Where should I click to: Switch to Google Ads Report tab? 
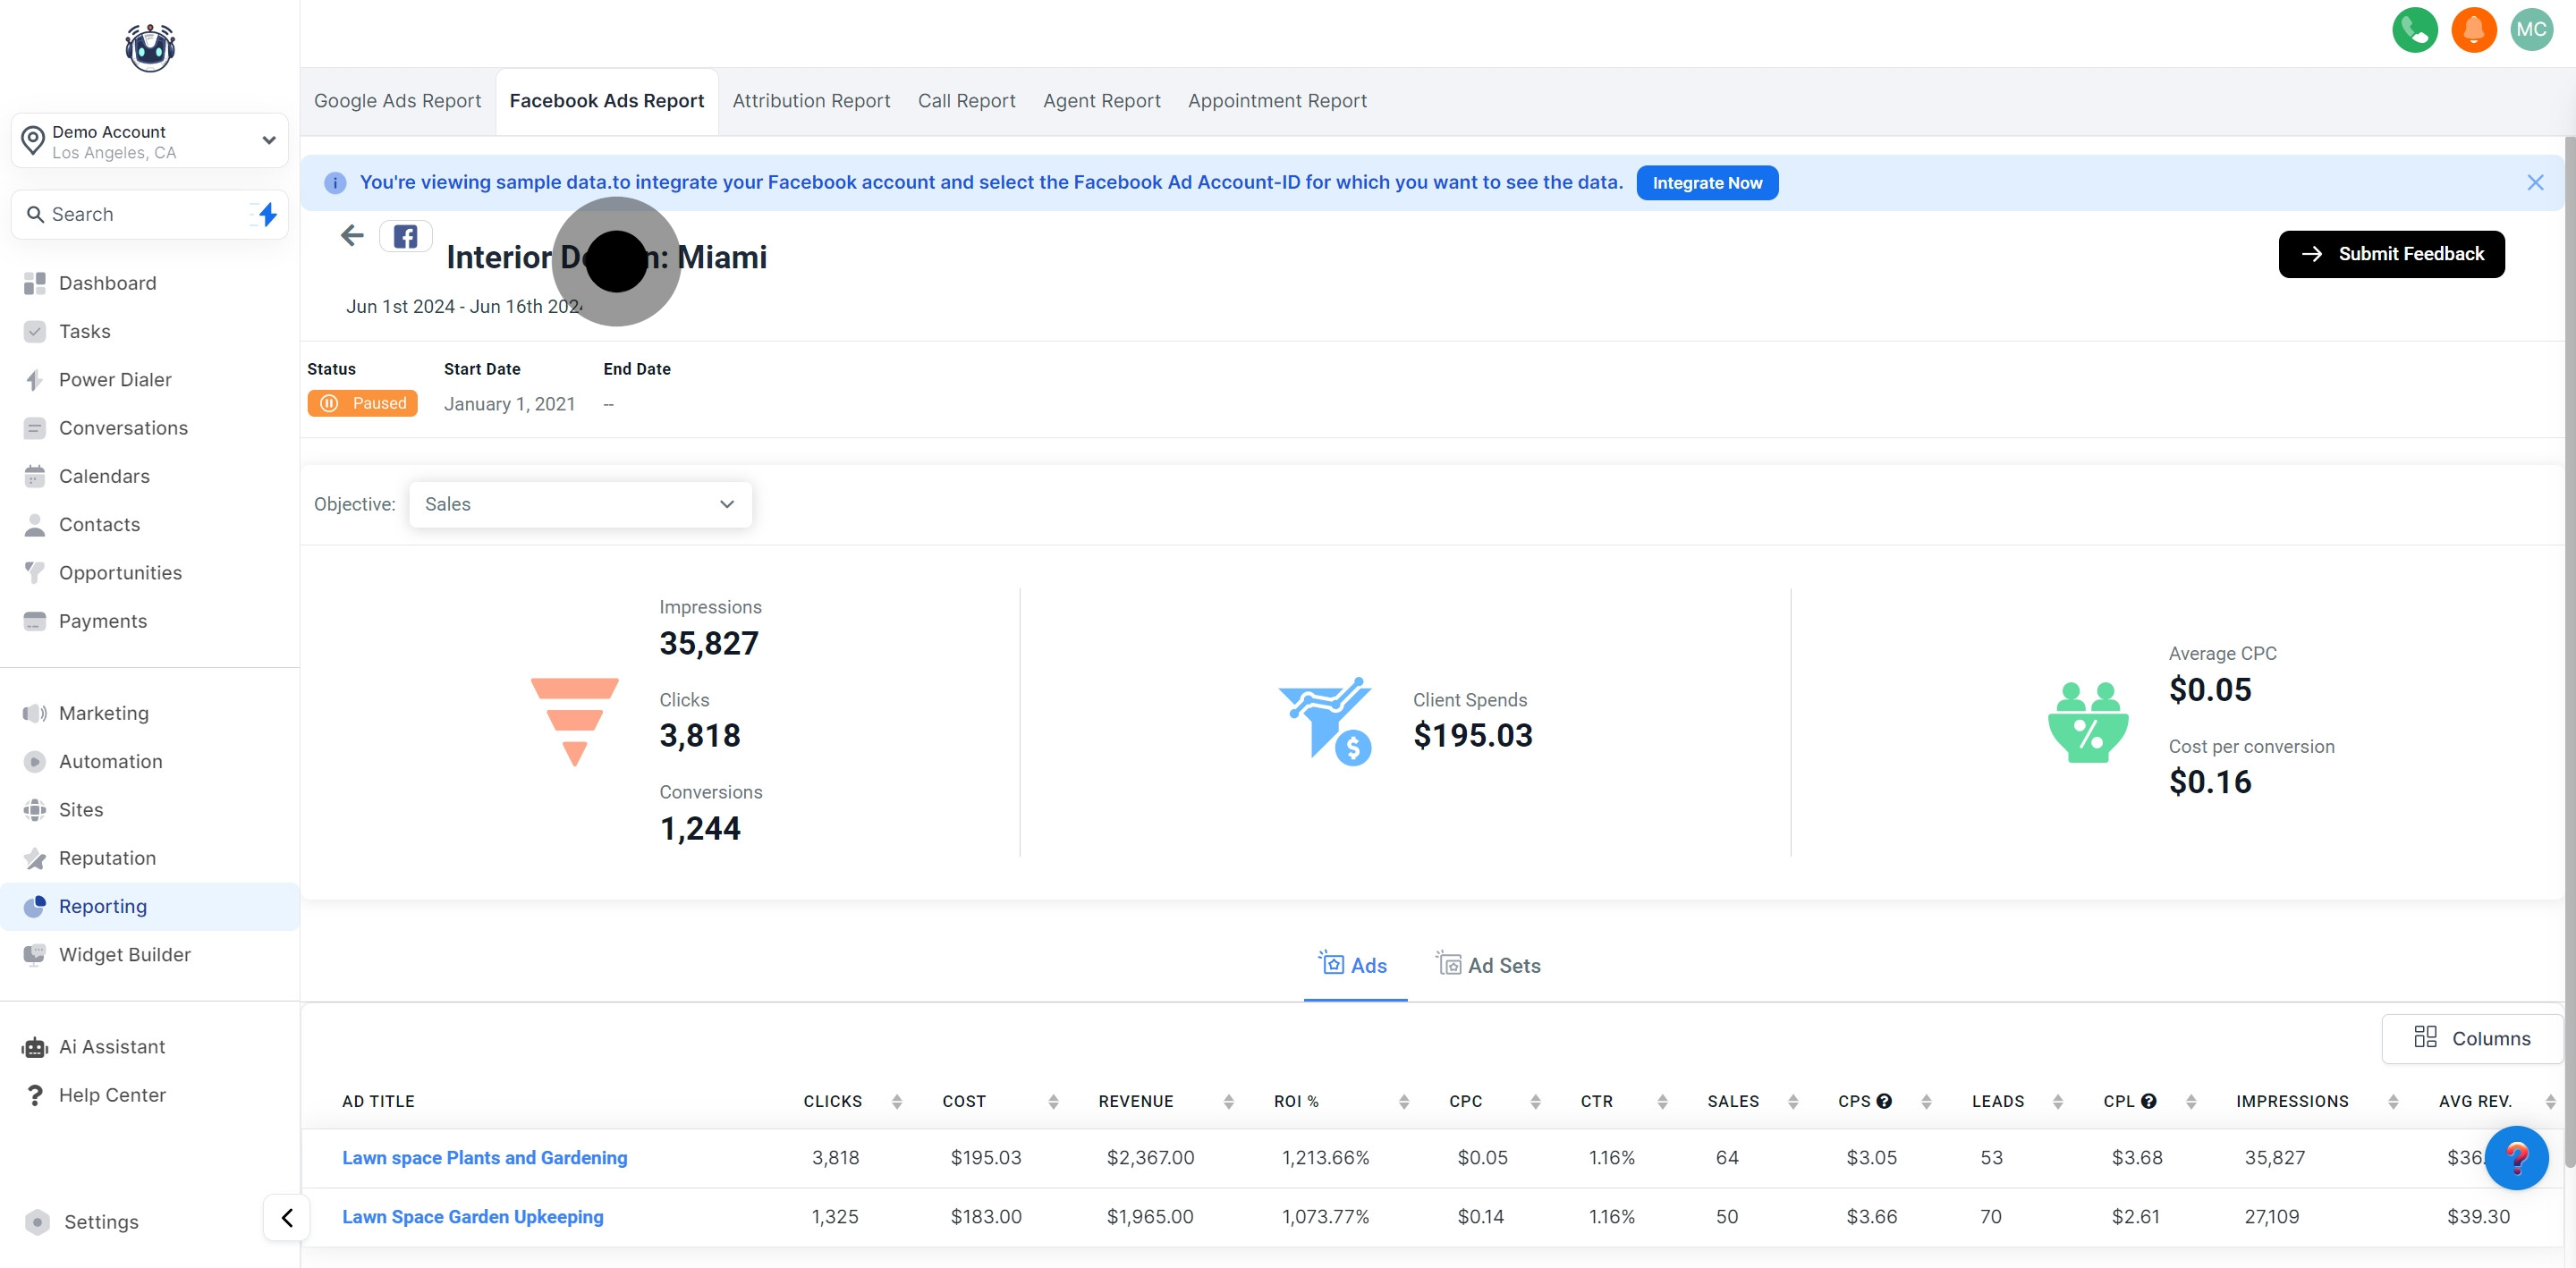tap(397, 101)
